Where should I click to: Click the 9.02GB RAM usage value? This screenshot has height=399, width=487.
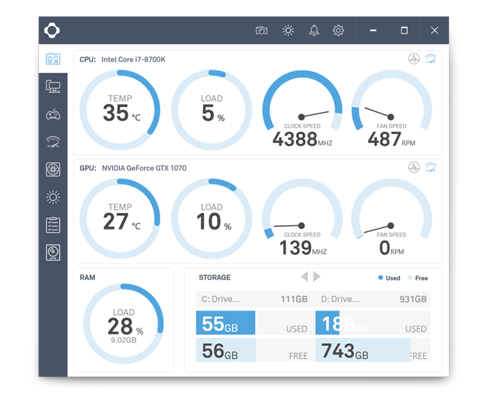[x=124, y=340]
